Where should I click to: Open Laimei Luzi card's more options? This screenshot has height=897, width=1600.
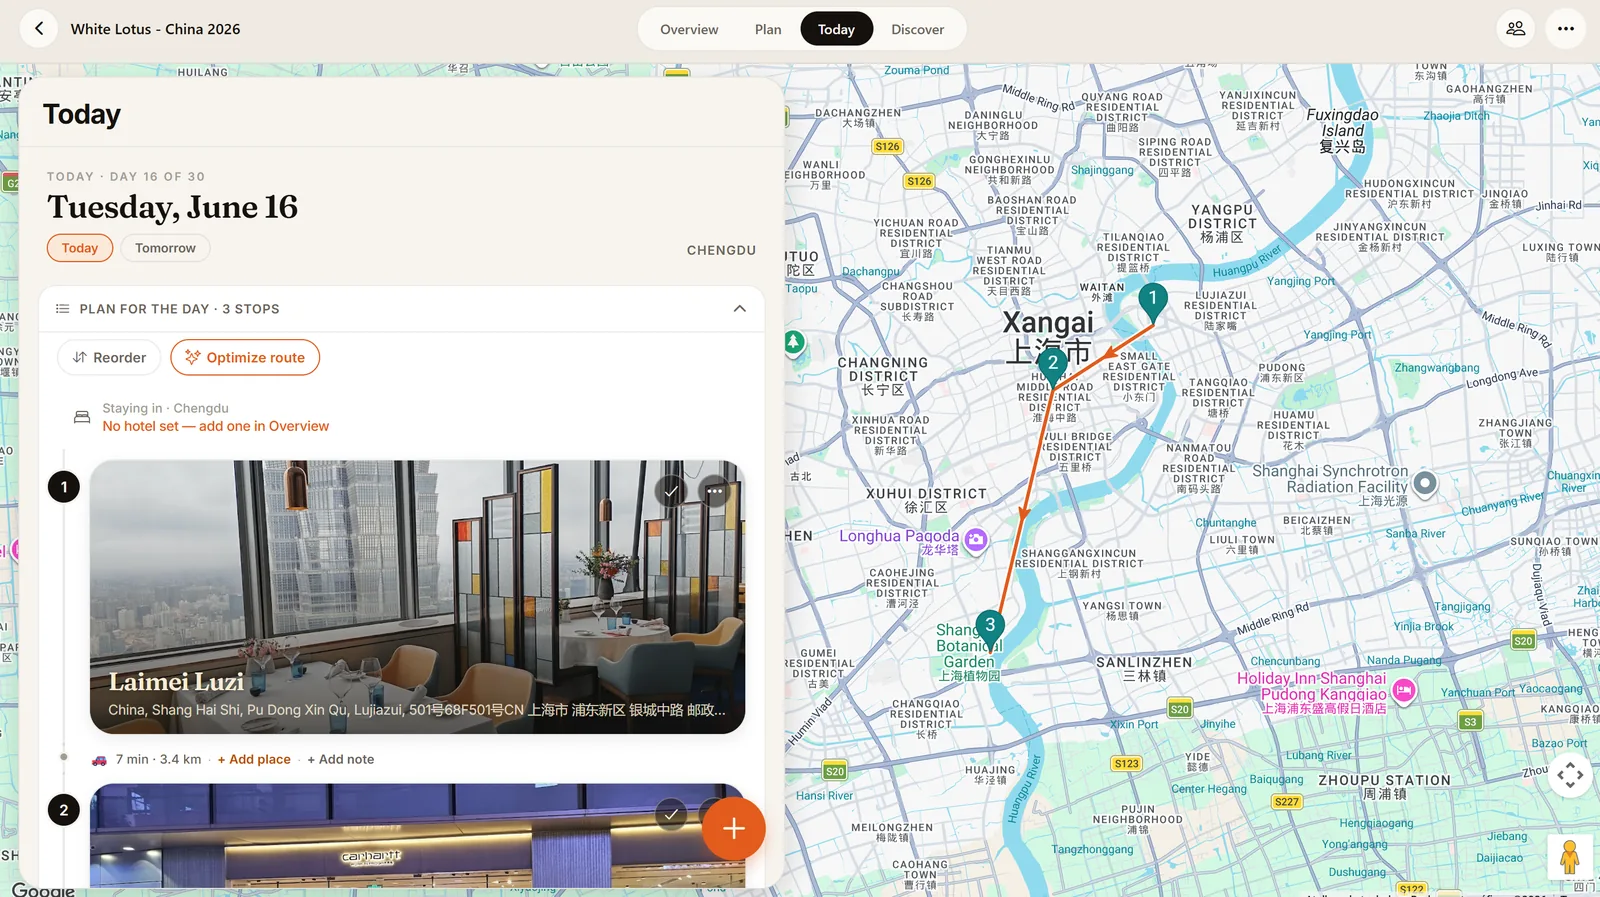tap(715, 491)
